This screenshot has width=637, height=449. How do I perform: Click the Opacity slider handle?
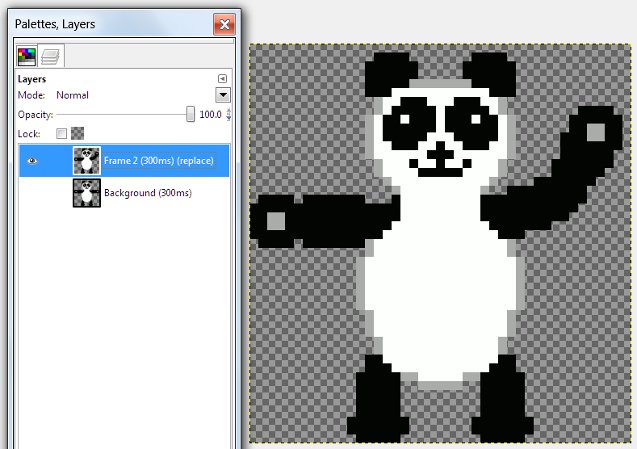point(190,115)
